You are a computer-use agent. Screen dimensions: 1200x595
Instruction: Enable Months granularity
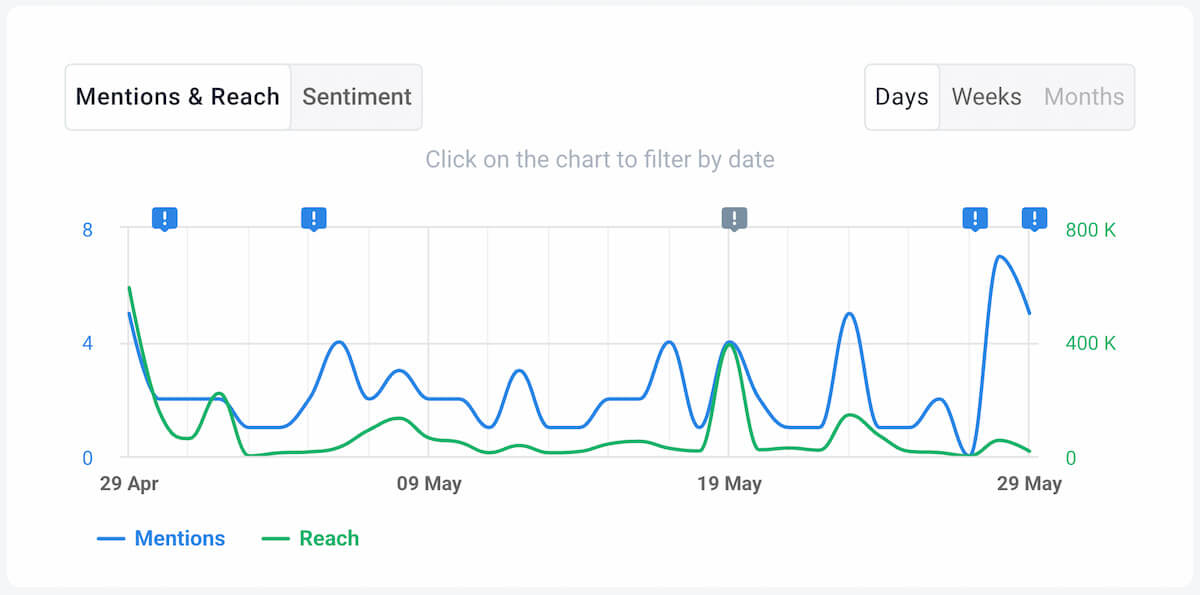(x=1084, y=97)
